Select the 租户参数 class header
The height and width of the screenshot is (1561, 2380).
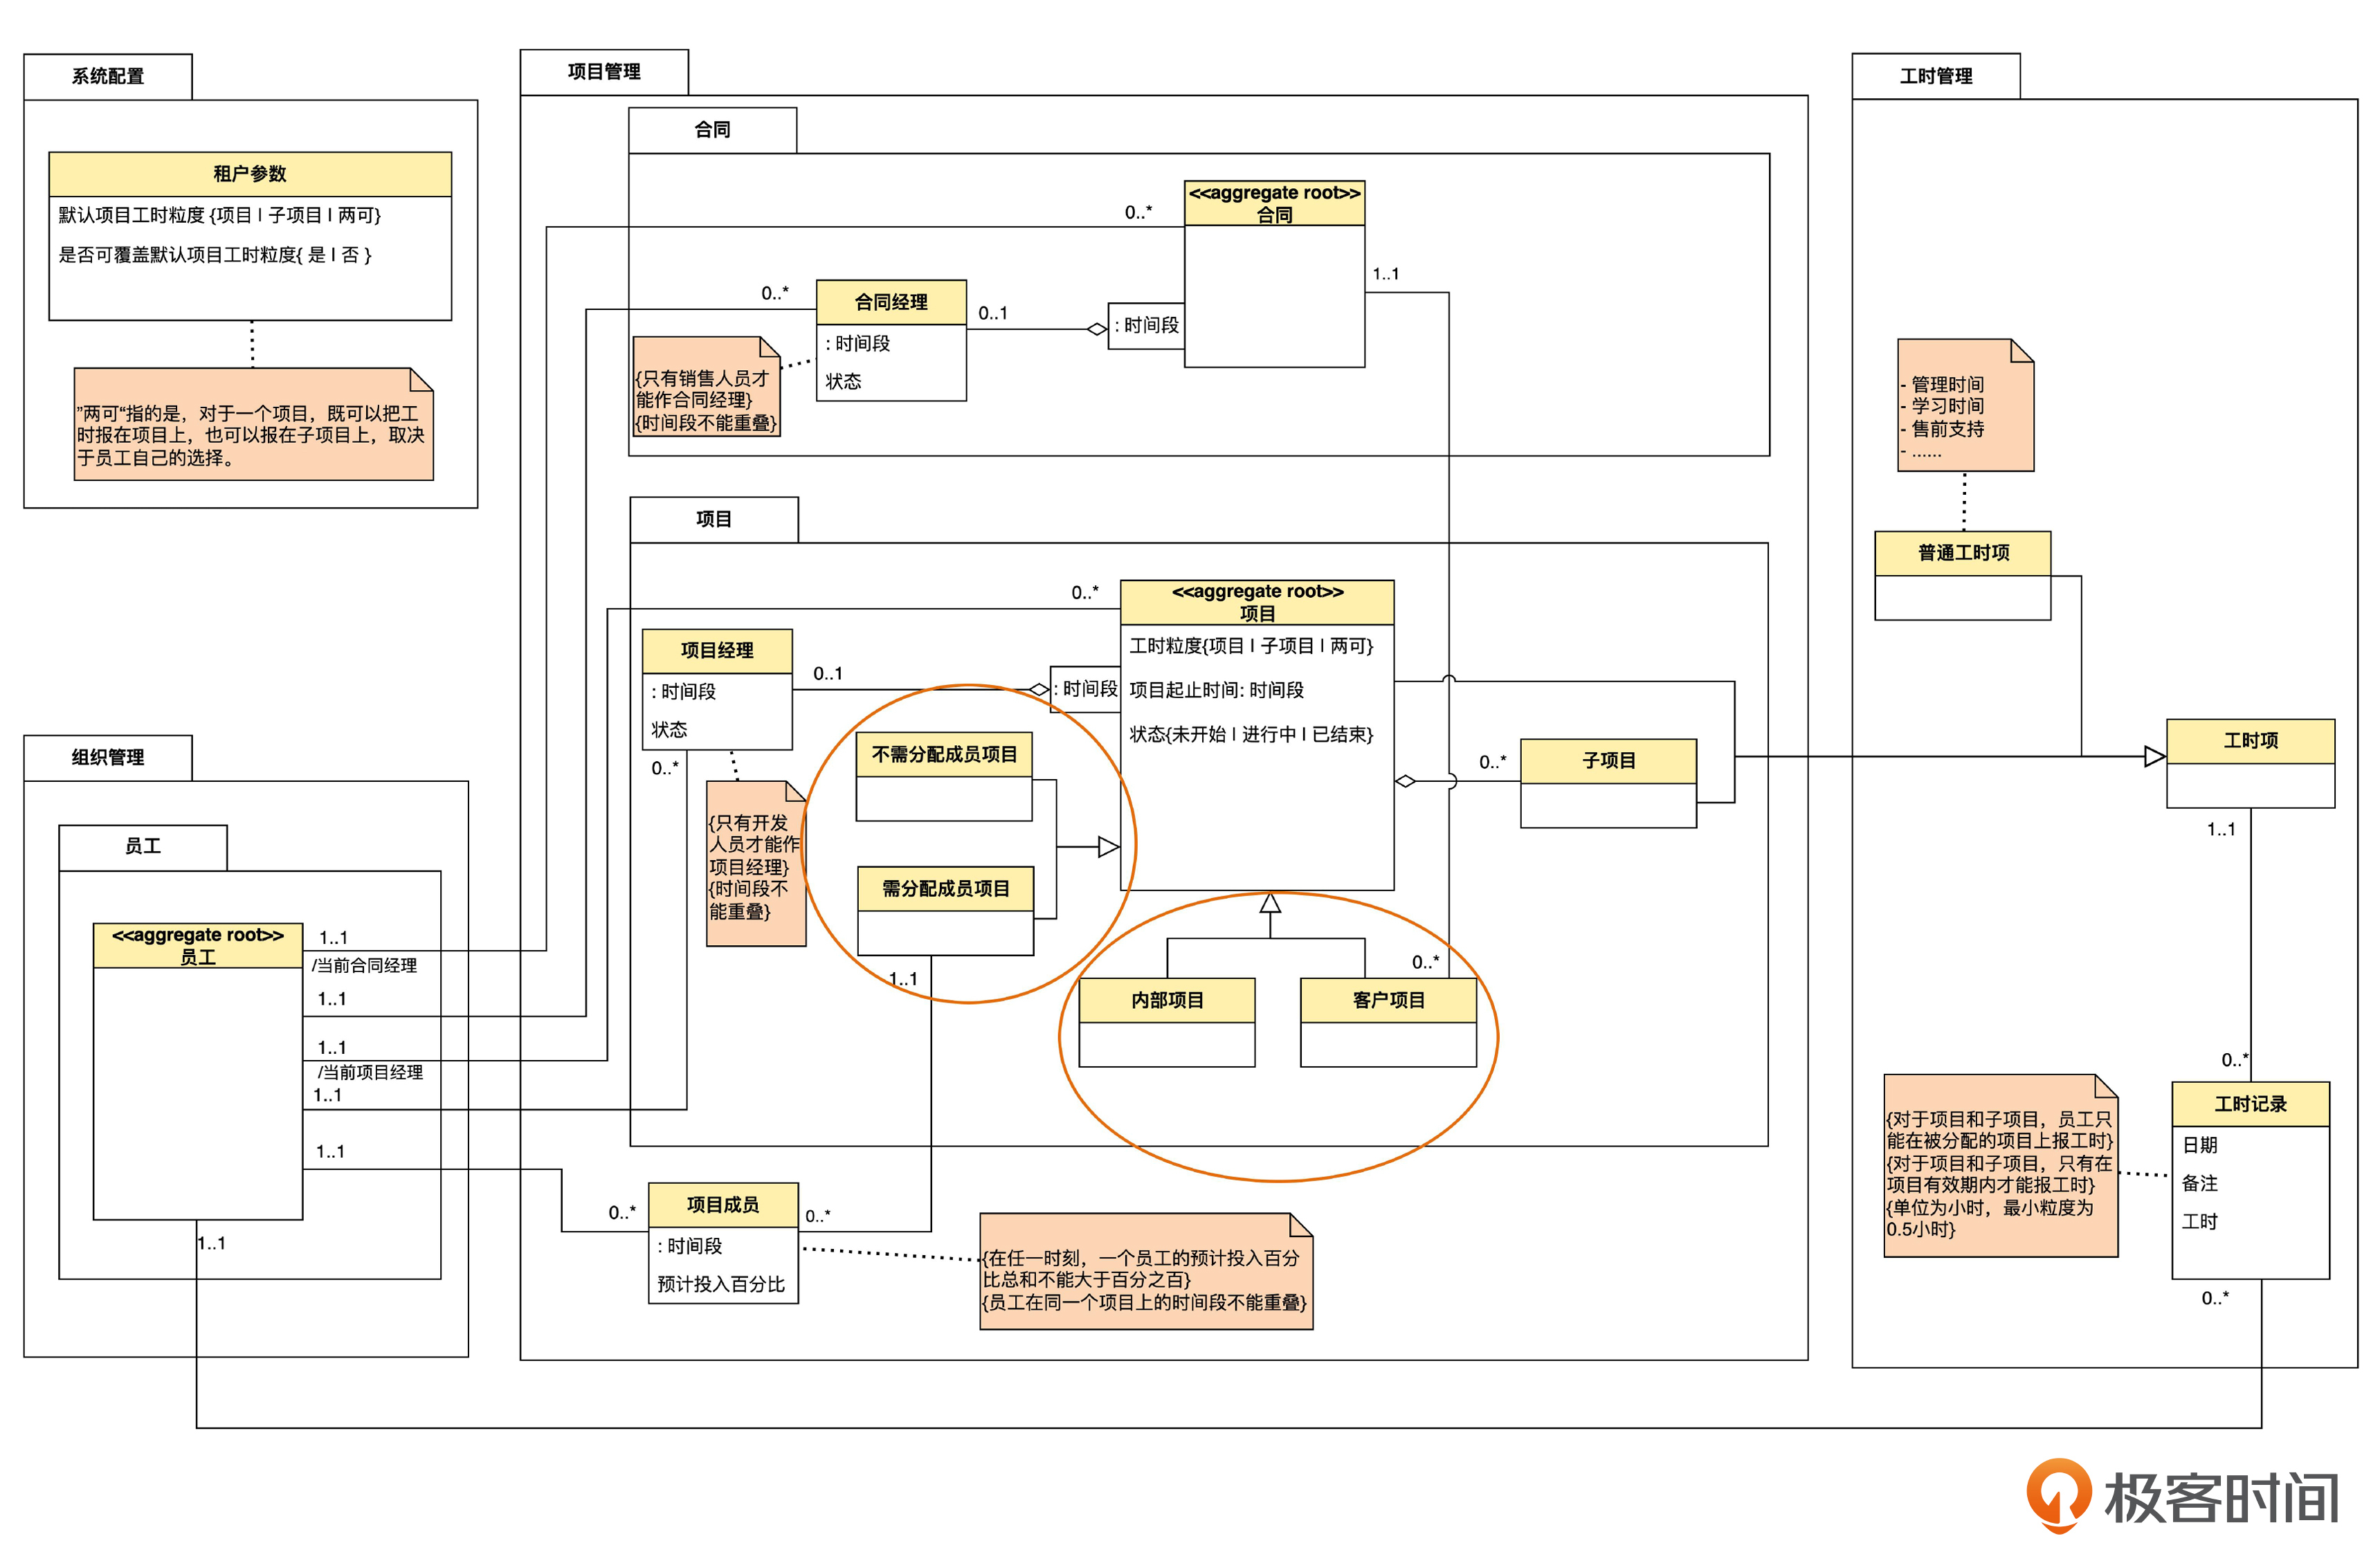[250, 174]
